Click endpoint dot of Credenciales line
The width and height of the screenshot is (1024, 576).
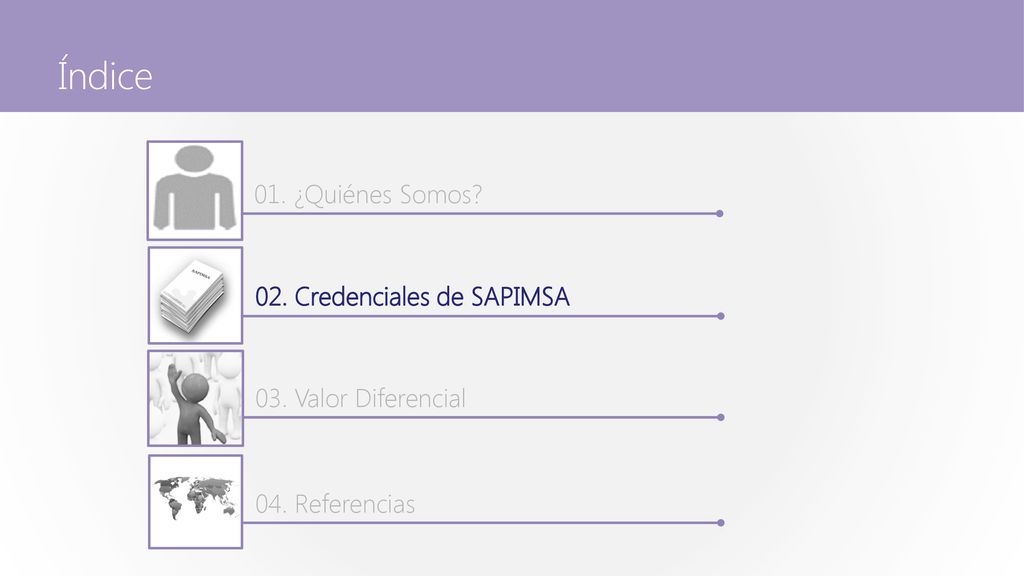click(x=720, y=316)
